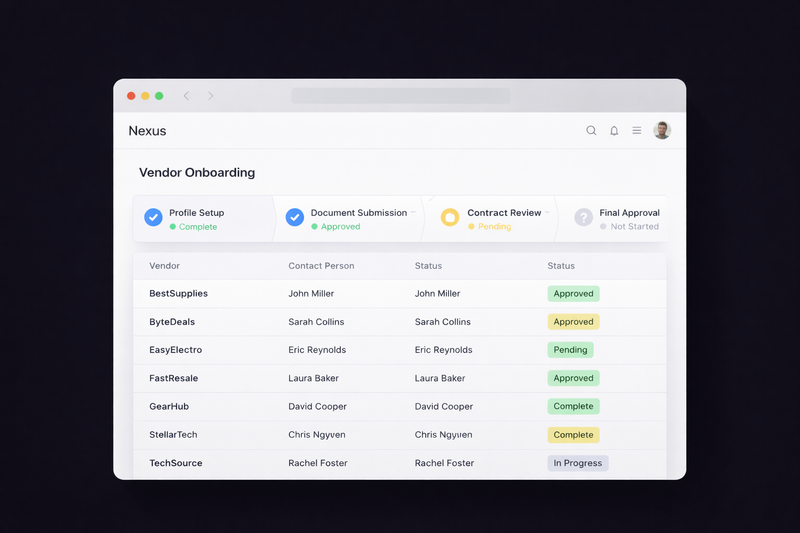Viewport: 800px width, 533px height.
Task: Click the search magnifier icon
Action: pyautogui.click(x=591, y=131)
